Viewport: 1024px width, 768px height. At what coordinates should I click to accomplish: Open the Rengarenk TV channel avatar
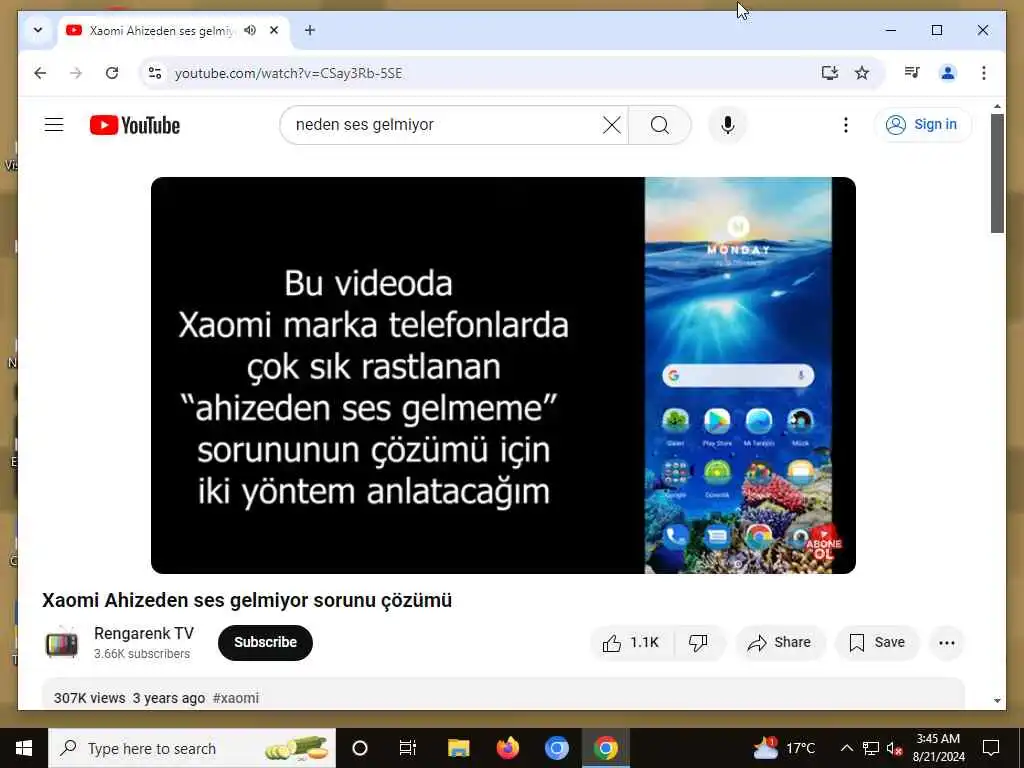coord(61,643)
